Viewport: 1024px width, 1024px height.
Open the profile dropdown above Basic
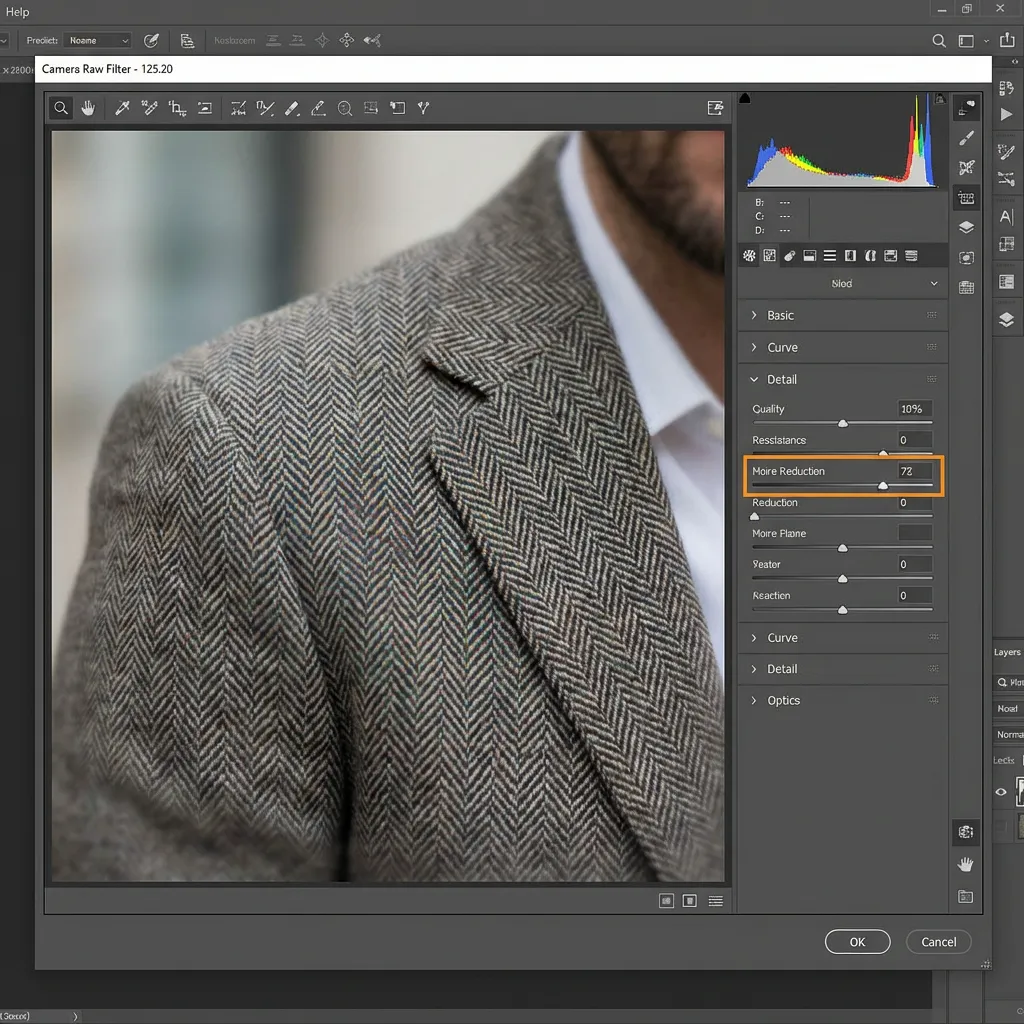843,284
